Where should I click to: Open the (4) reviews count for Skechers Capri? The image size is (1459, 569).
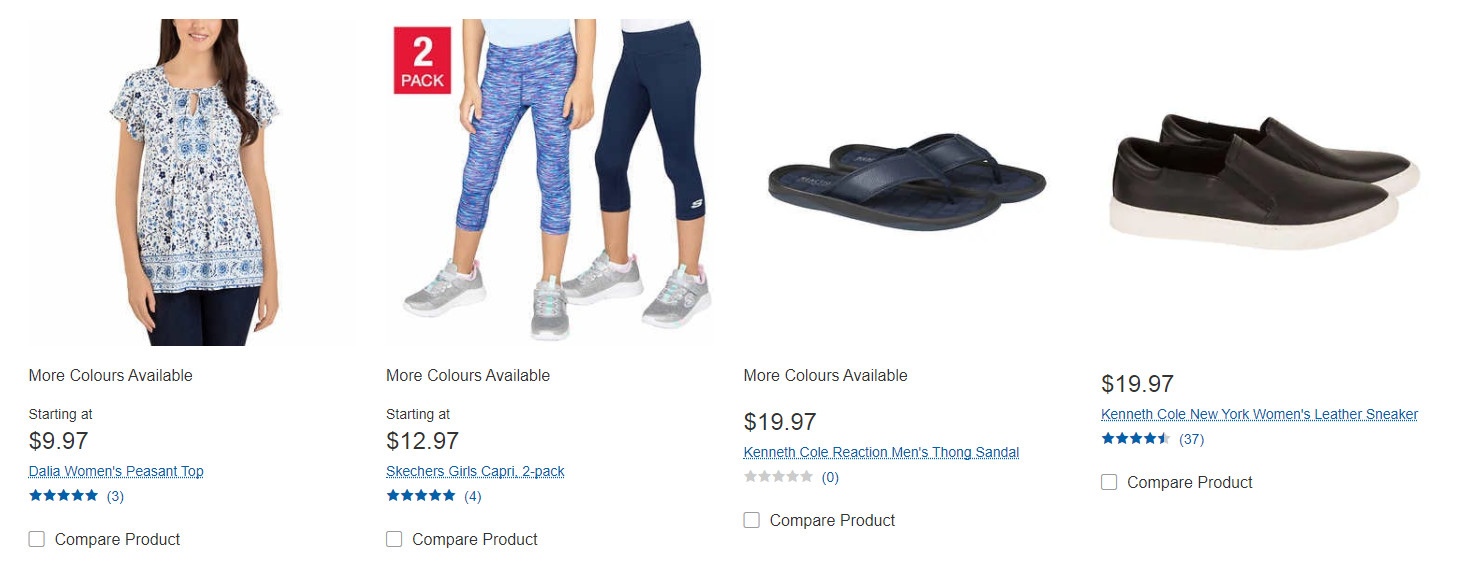coord(472,496)
